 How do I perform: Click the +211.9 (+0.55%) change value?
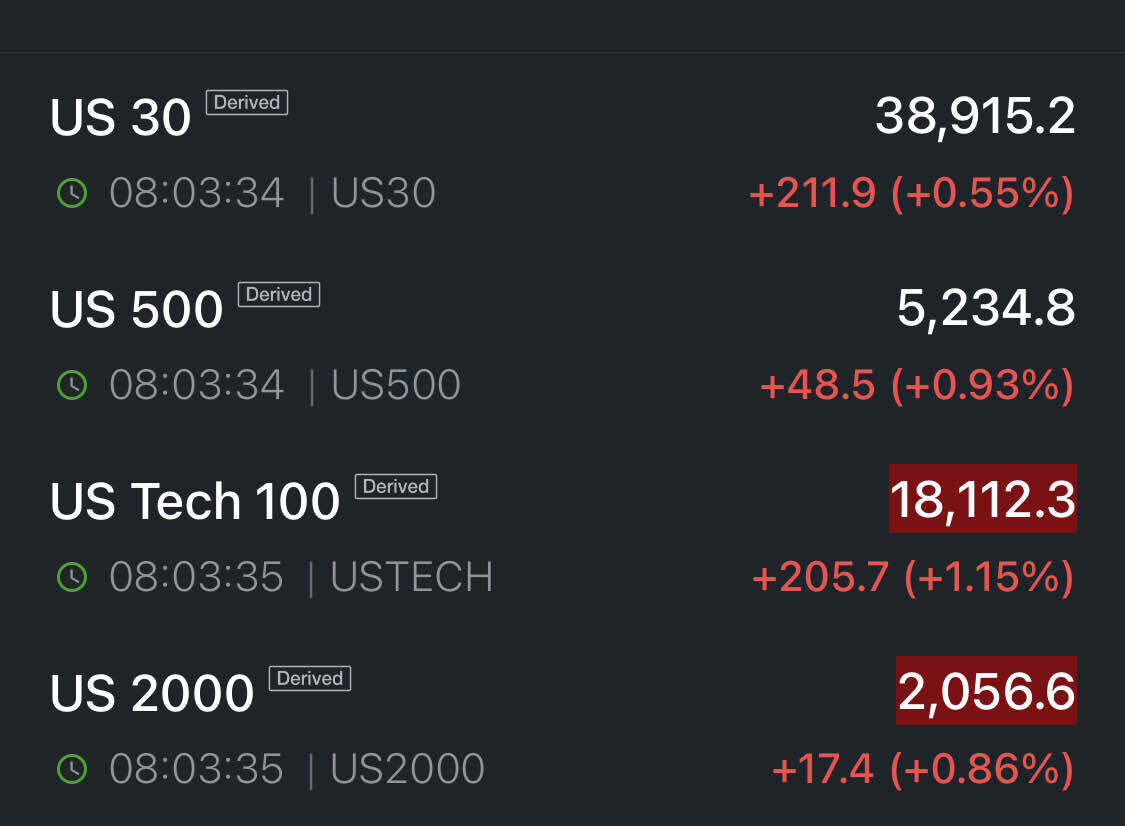(911, 193)
